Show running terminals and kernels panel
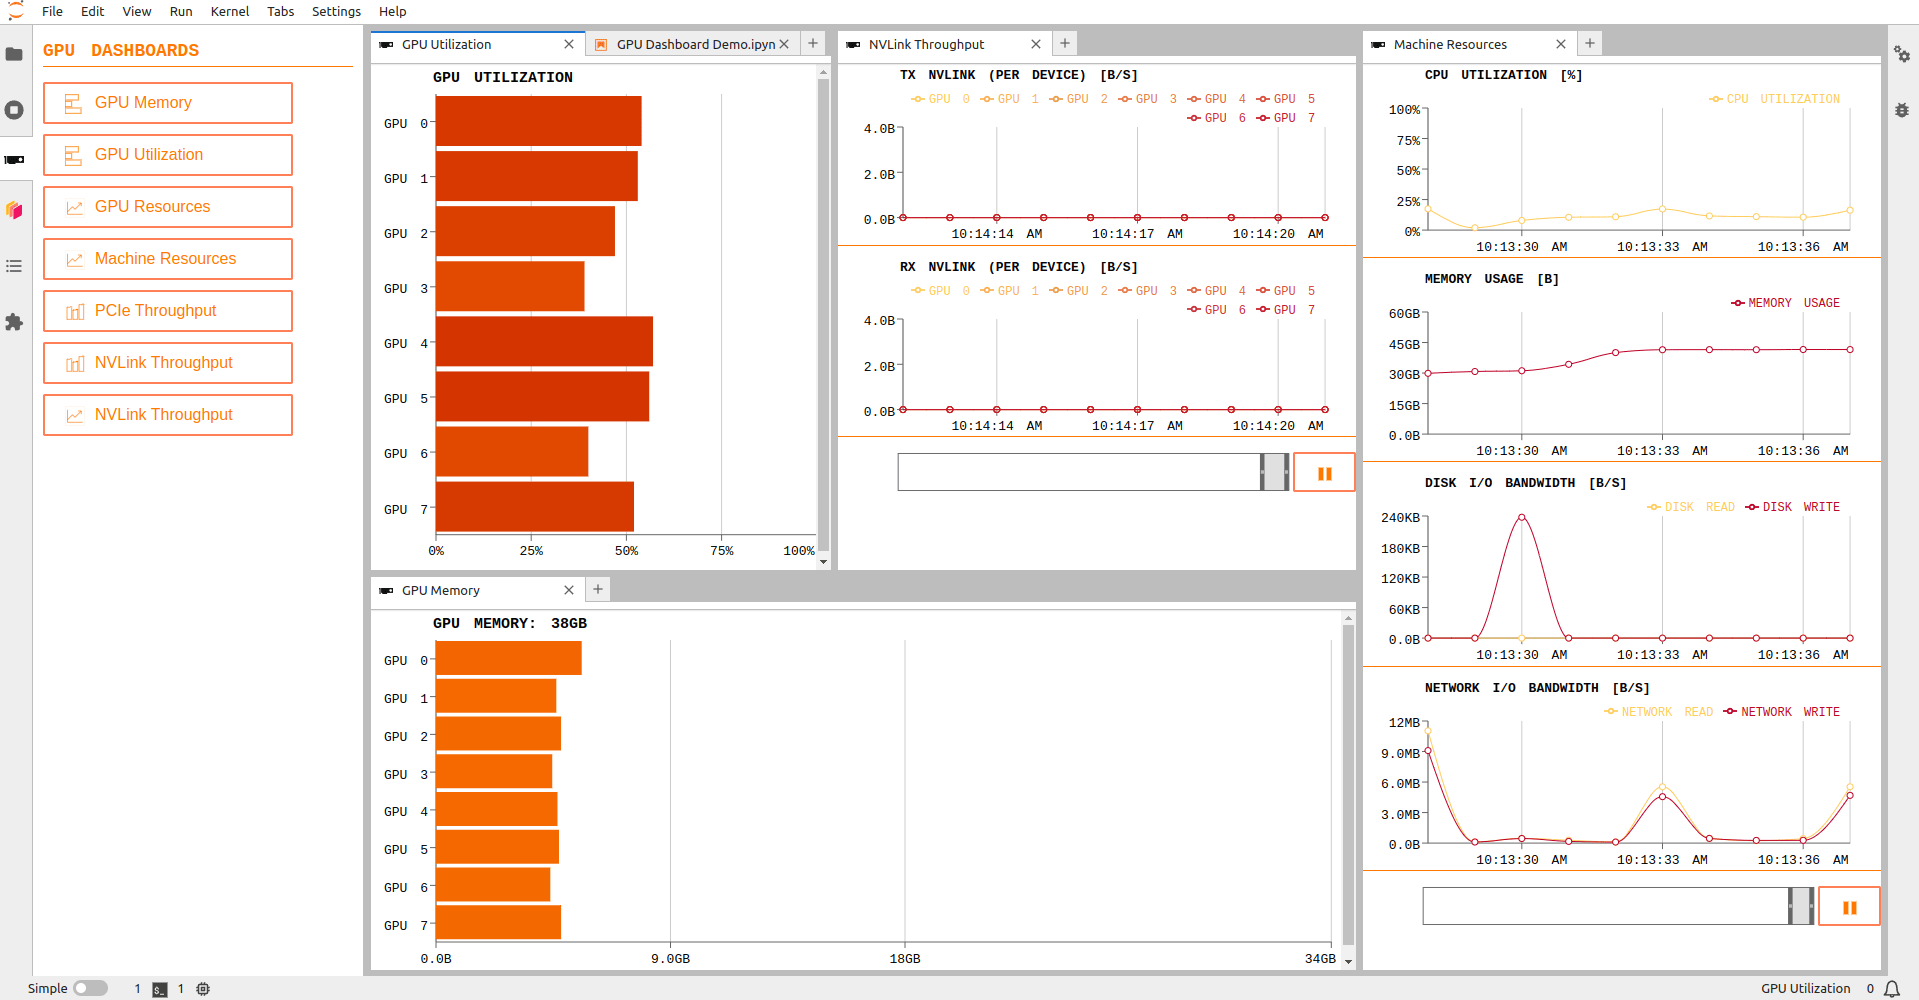This screenshot has height=1000, width=1919. click(15, 110)
